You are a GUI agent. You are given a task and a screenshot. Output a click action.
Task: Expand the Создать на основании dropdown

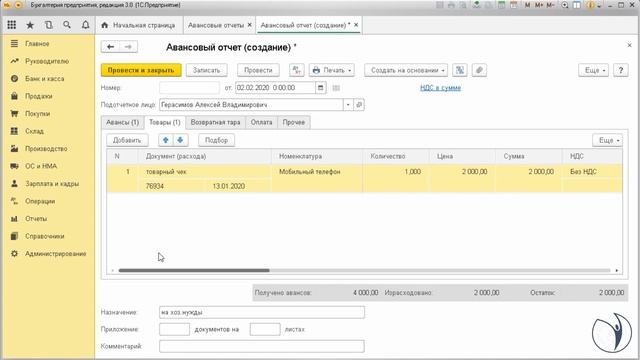point(406,70)
